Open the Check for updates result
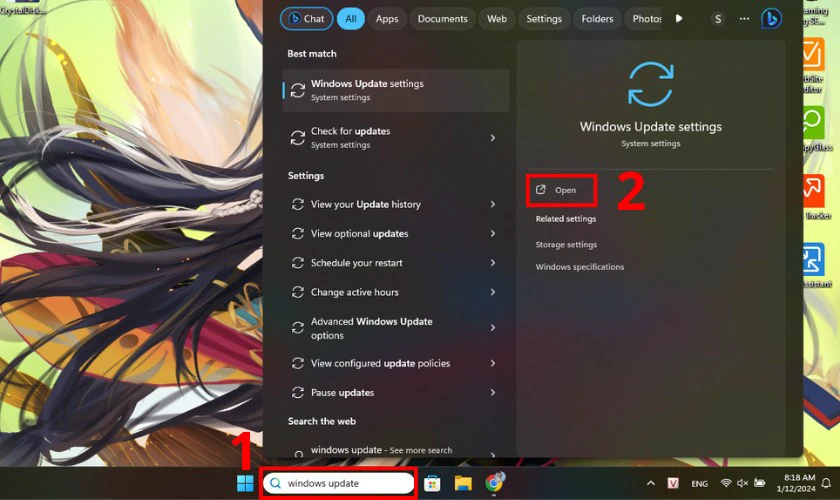Viewport: 840px width, 500px height. point(395,138)
